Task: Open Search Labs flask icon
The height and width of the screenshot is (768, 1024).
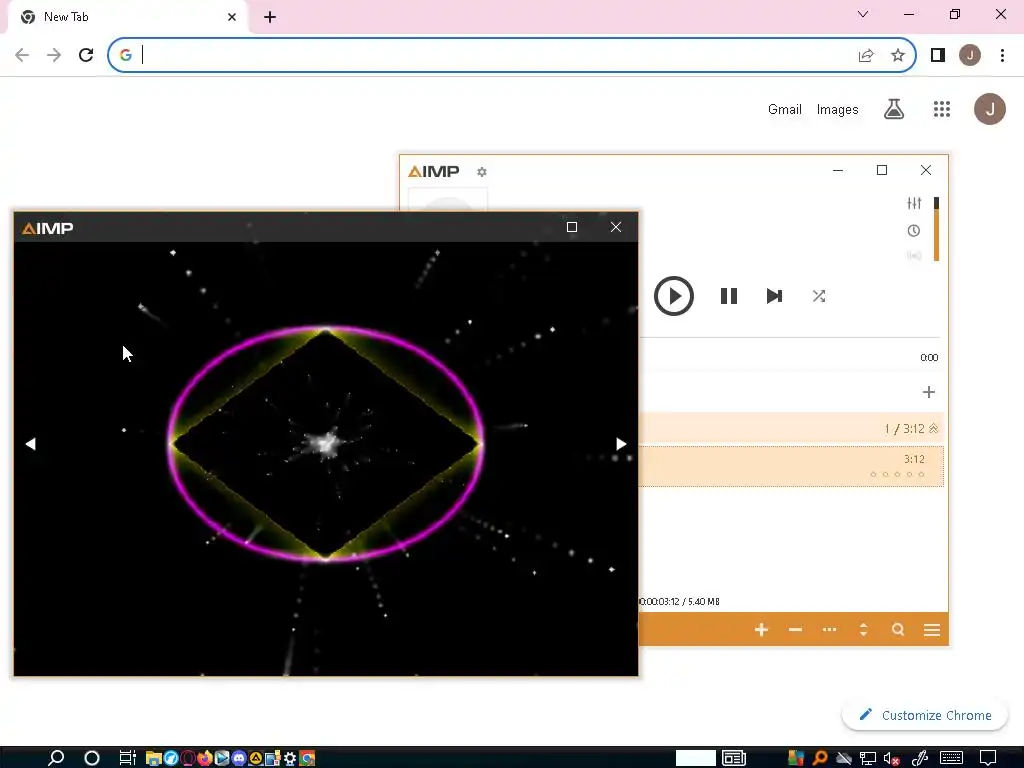Action: click(893, 109)
